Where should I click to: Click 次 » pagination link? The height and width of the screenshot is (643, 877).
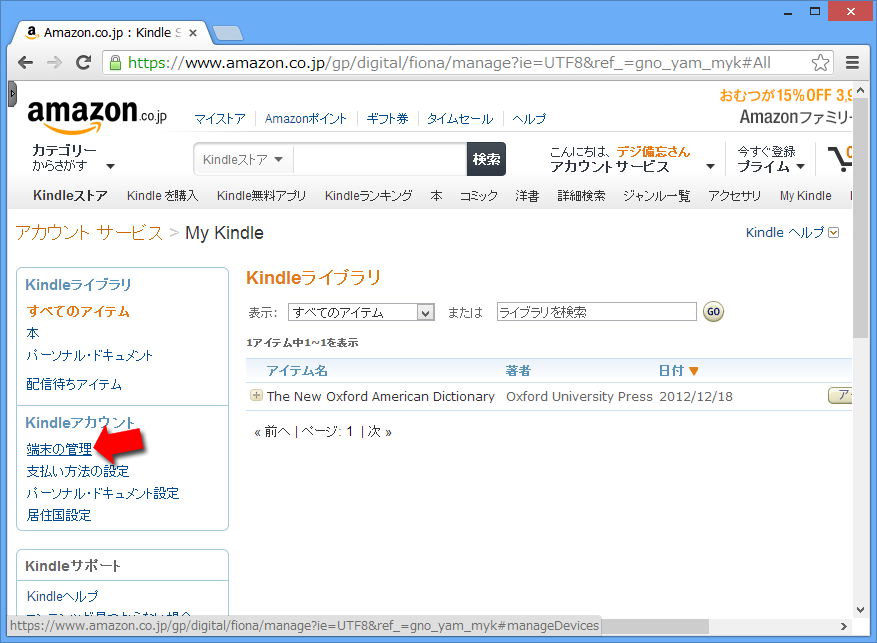(x=380, y=431)
